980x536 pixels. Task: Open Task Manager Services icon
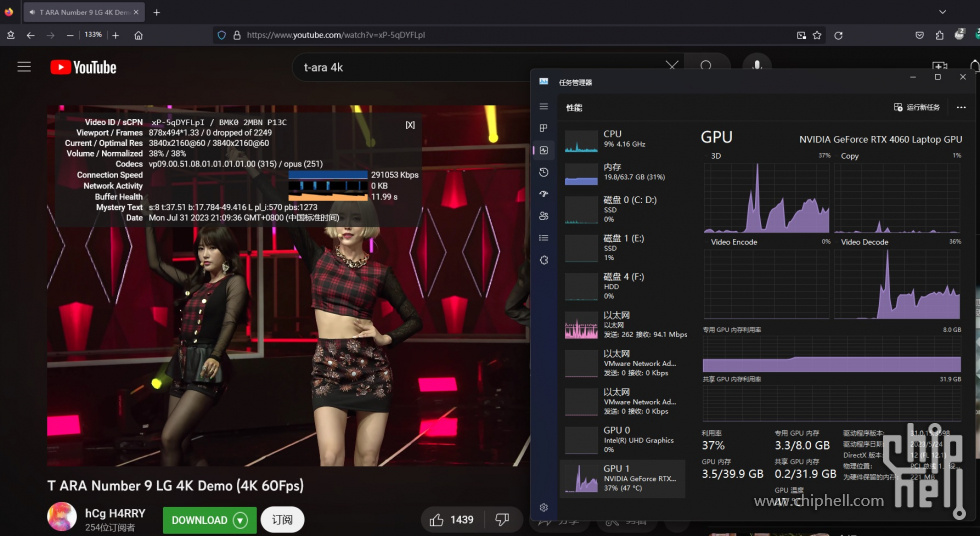click(544, 260)
